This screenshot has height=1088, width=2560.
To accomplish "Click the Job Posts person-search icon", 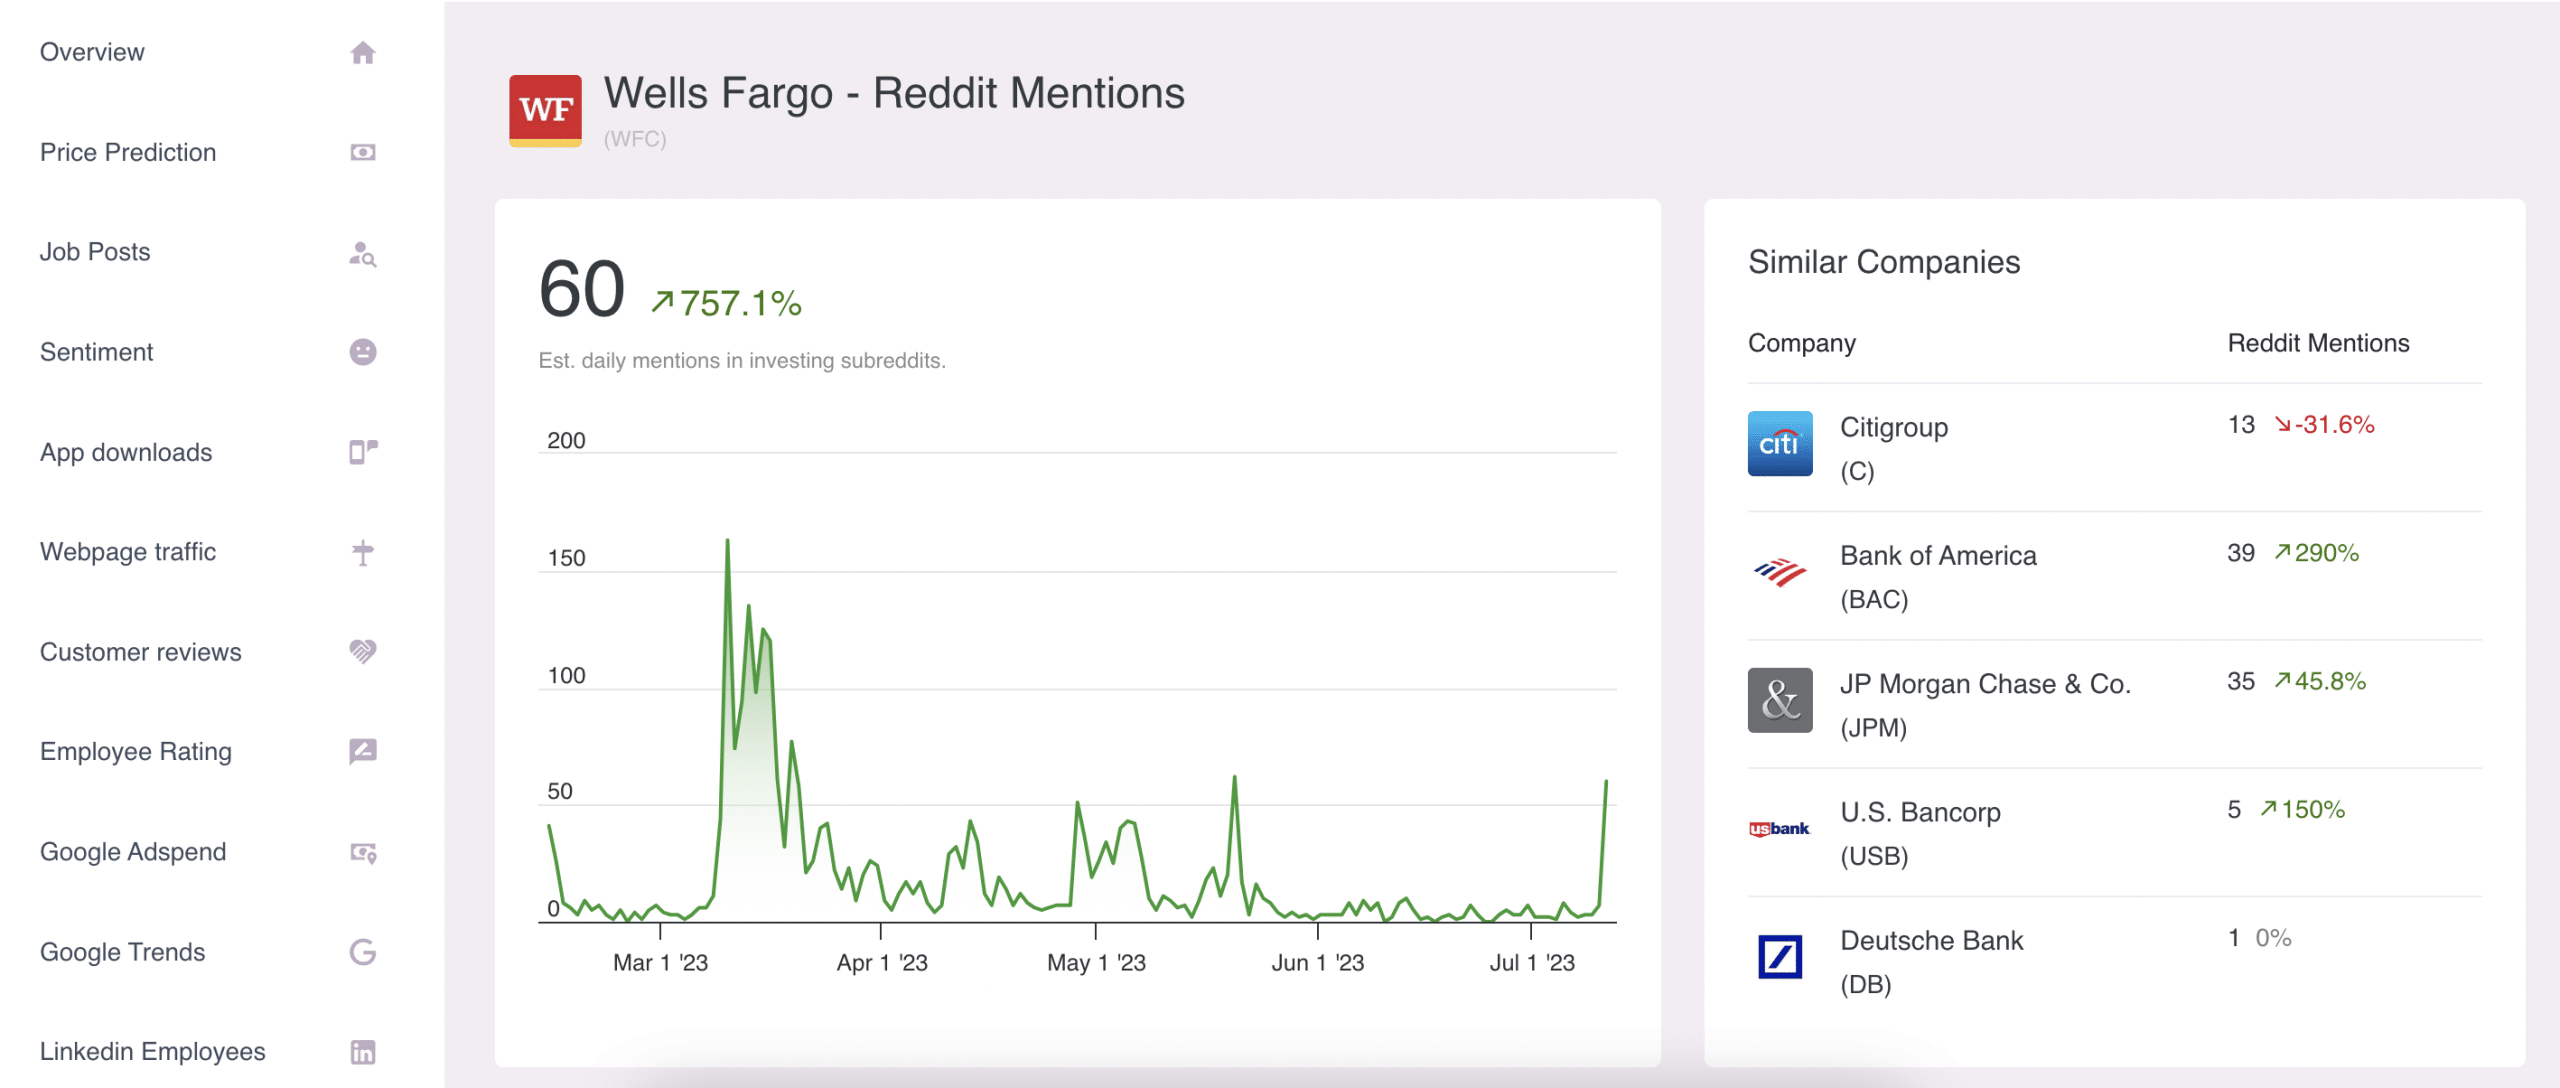I will [x=363, y=254].
